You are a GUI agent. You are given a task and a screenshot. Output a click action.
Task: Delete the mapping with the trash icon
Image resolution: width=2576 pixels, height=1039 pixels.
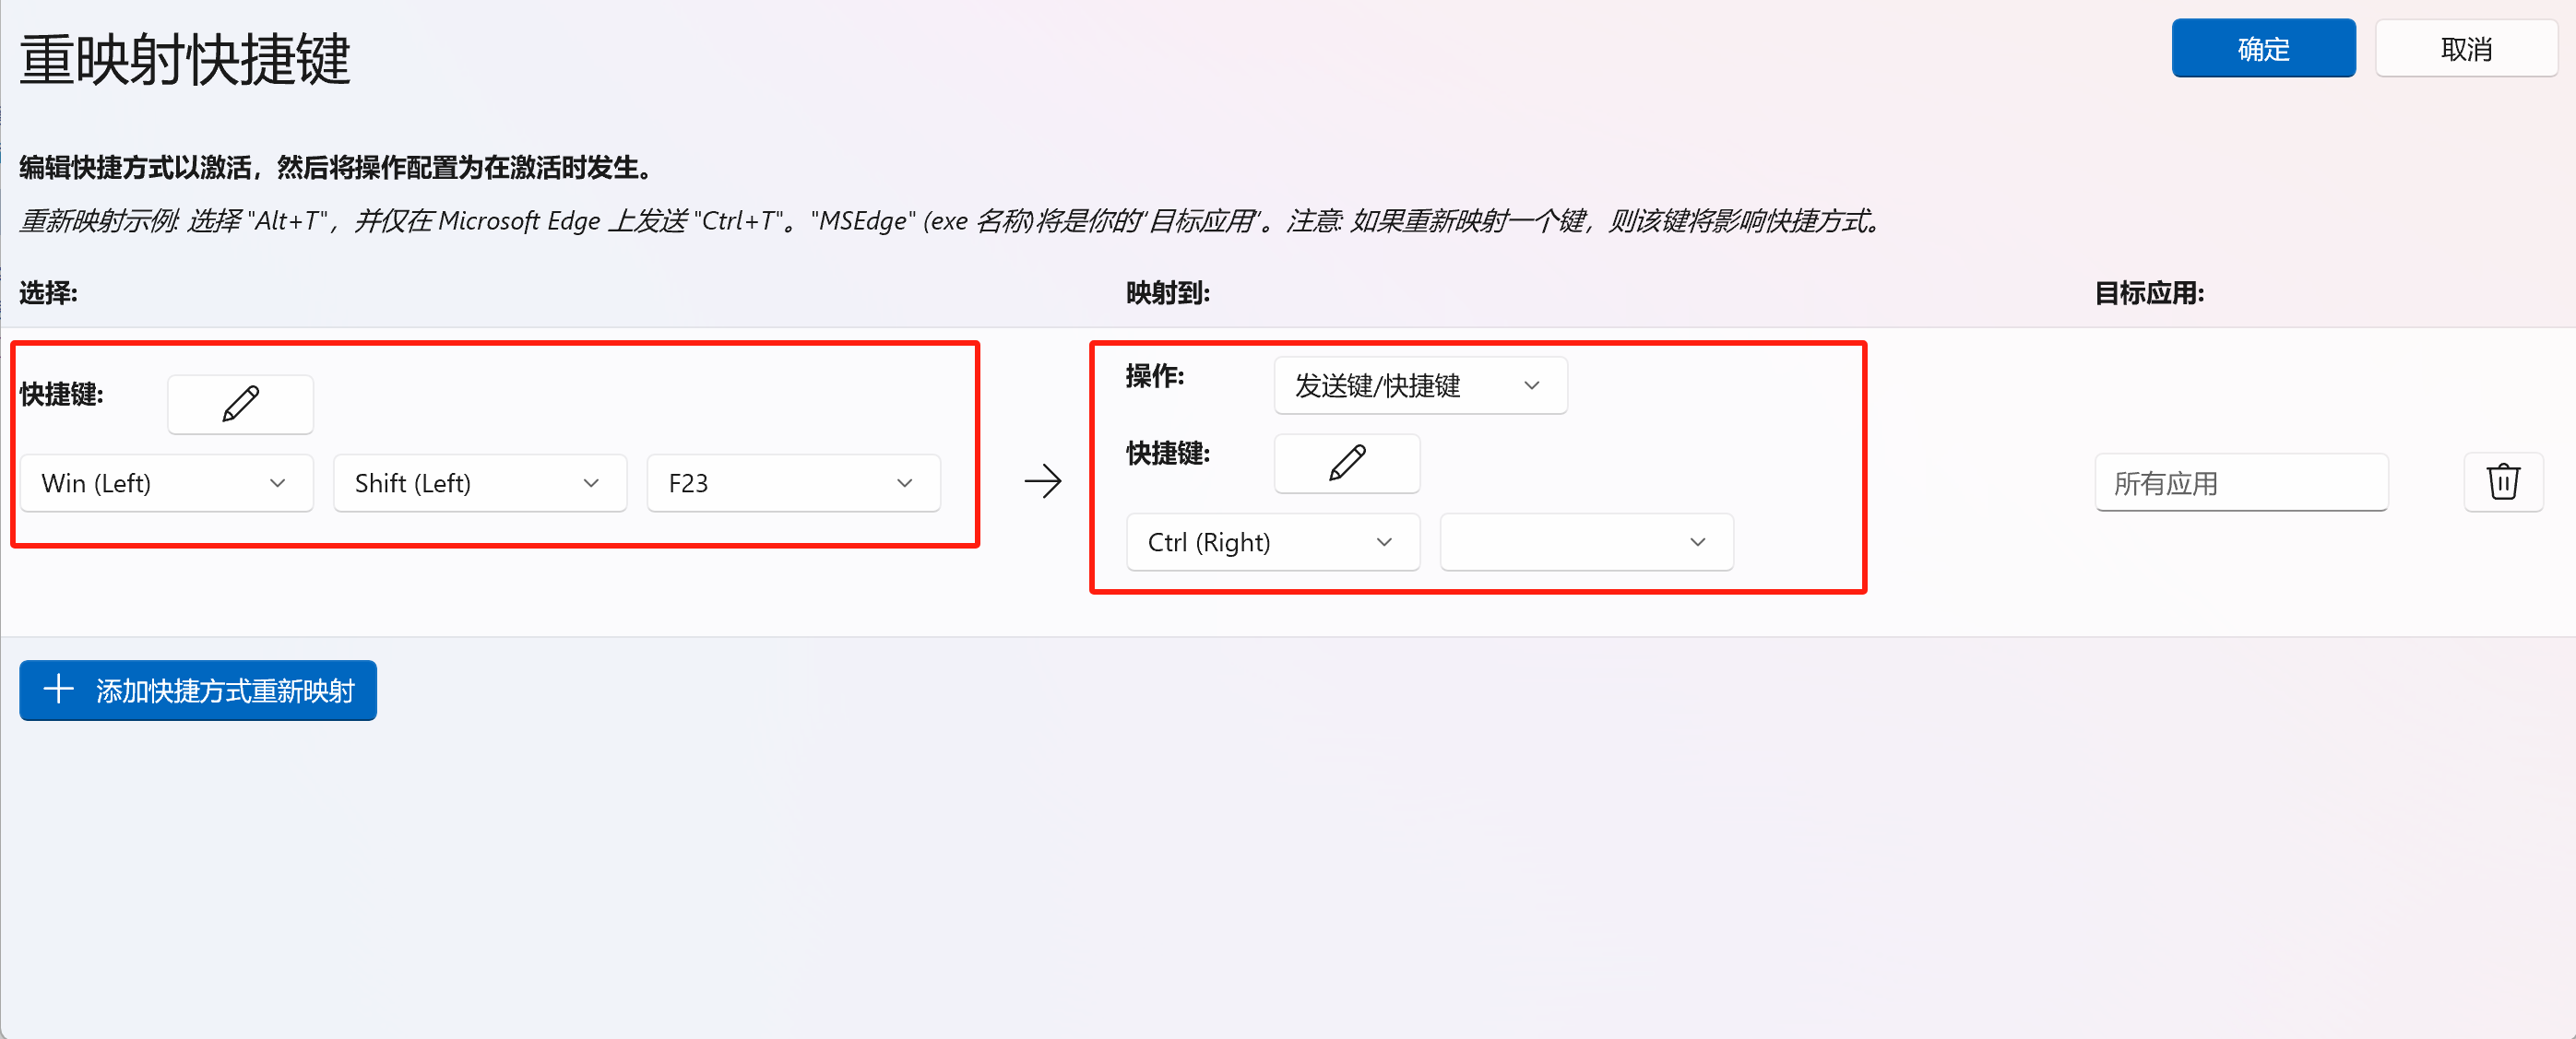tap(2503, 482)
